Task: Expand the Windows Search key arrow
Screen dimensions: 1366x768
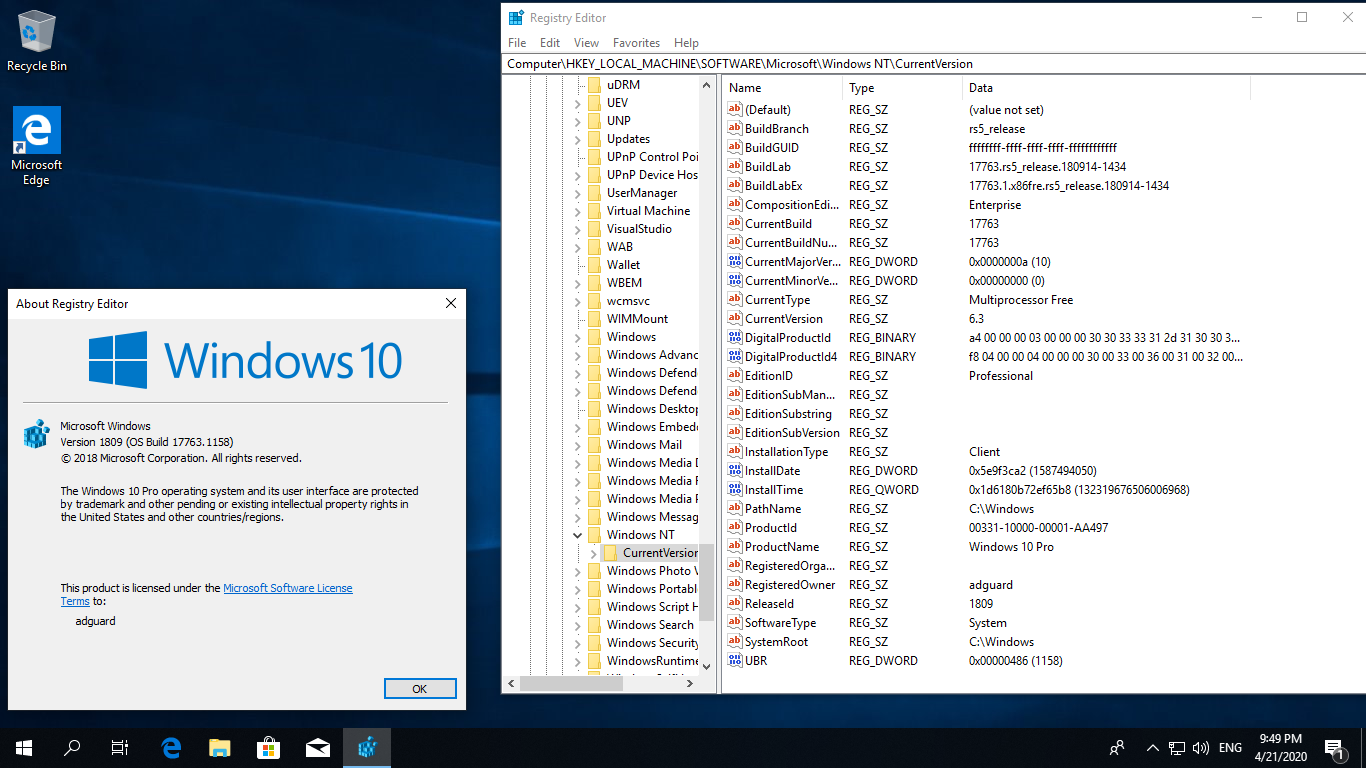Action: (578, 625)
